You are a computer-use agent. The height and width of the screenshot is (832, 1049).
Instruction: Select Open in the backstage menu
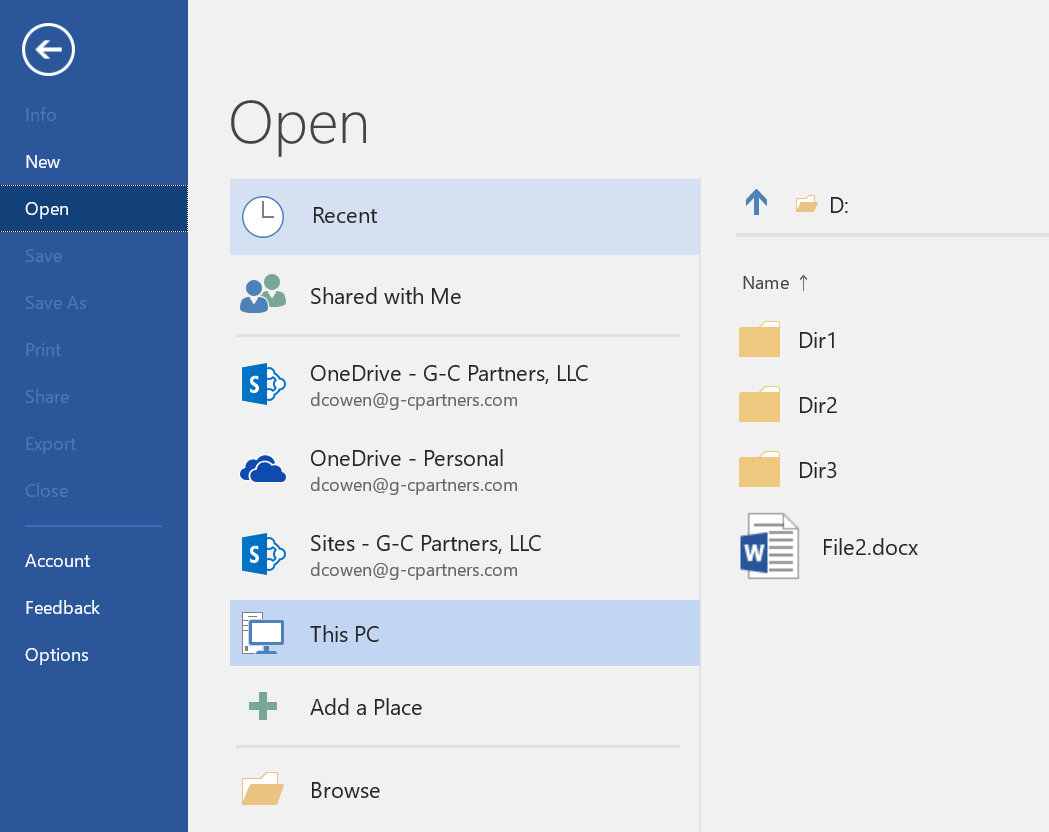pyautogui.click(x=94, y=209)
